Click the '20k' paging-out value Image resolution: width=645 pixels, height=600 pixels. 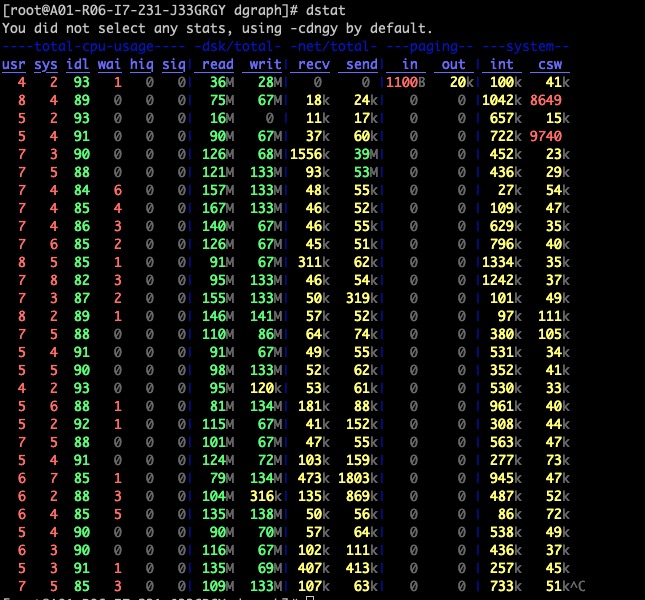tap(462, 82)
